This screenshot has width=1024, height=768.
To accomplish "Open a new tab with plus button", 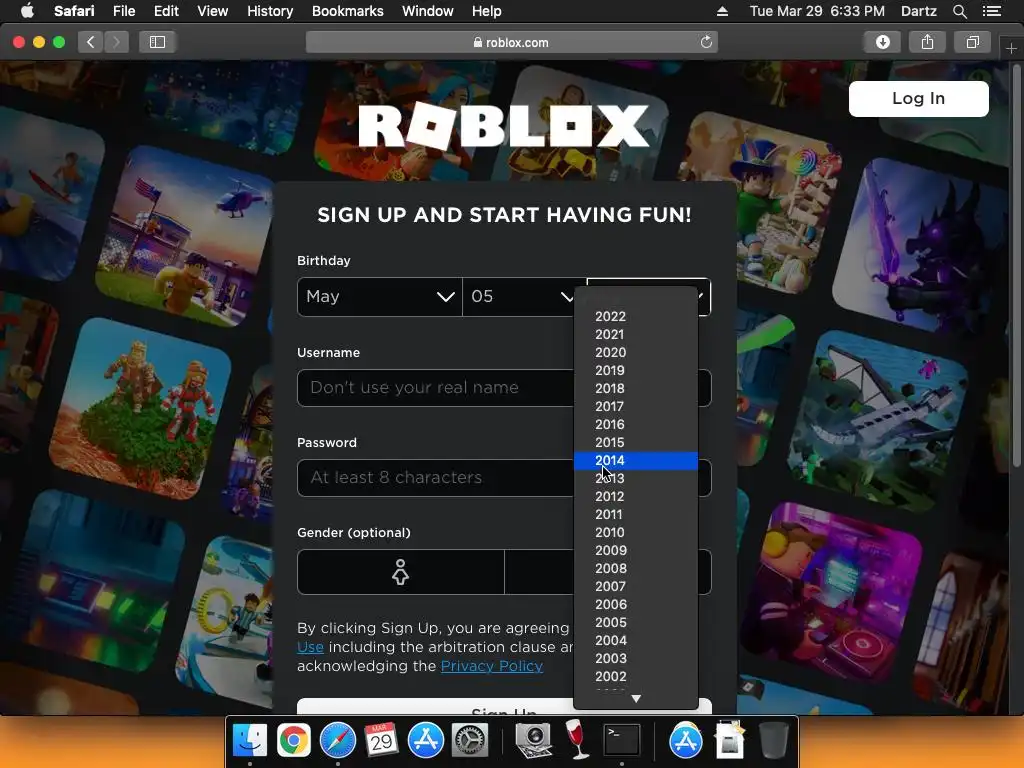I will (x=1011, y=48).
